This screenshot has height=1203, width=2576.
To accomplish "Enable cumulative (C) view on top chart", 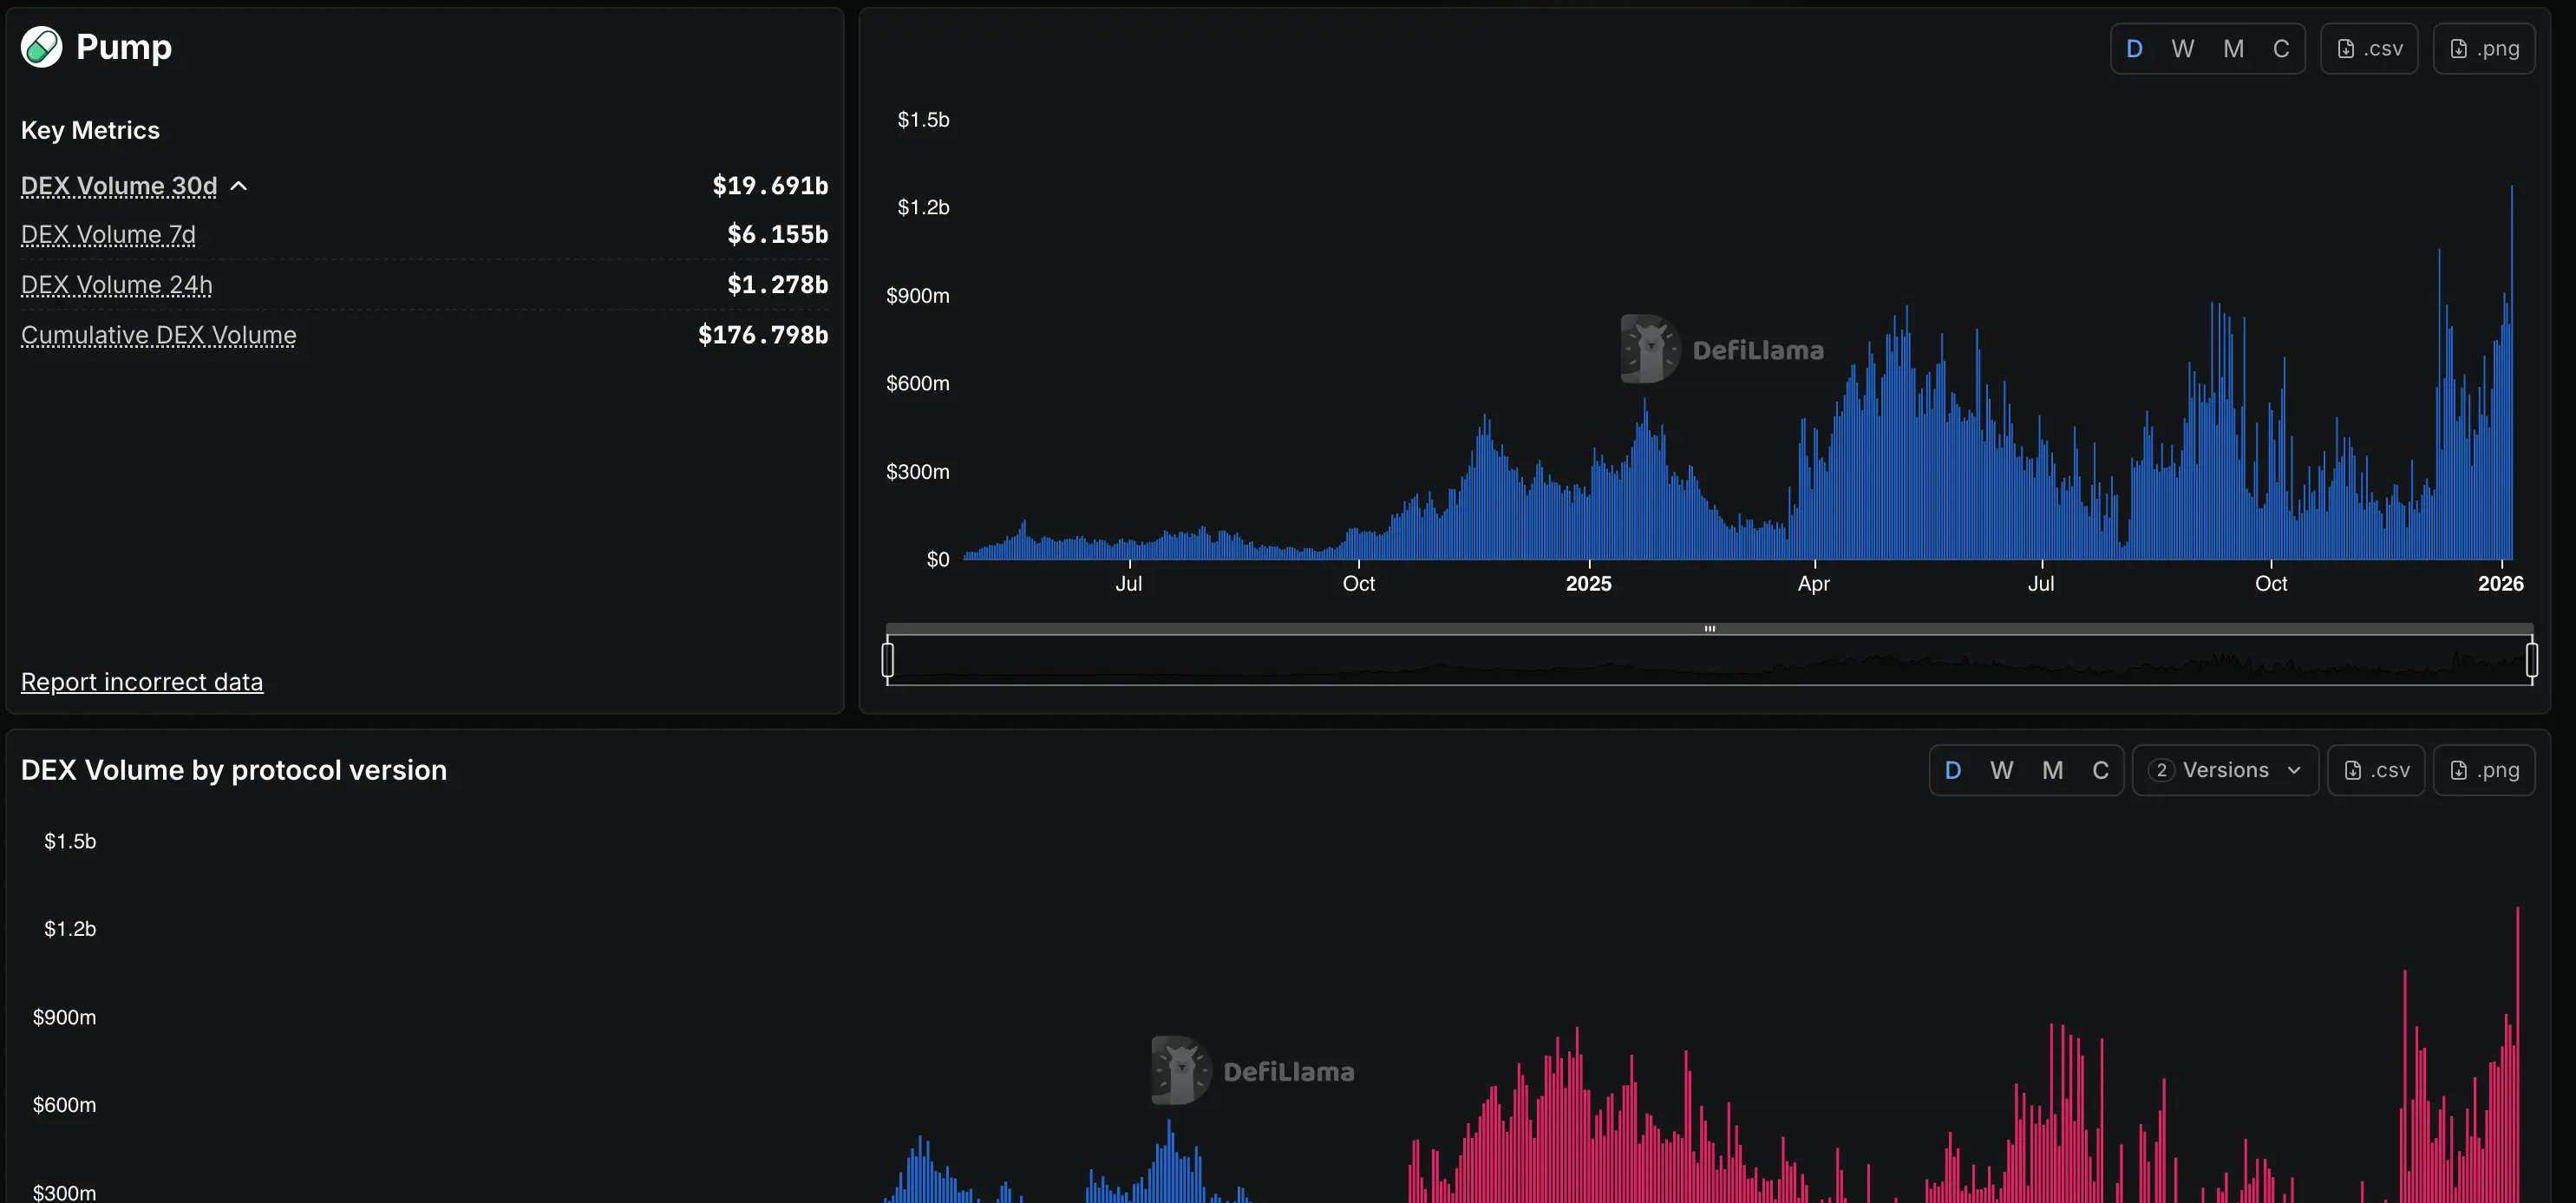I will [x=2280, y=49].
